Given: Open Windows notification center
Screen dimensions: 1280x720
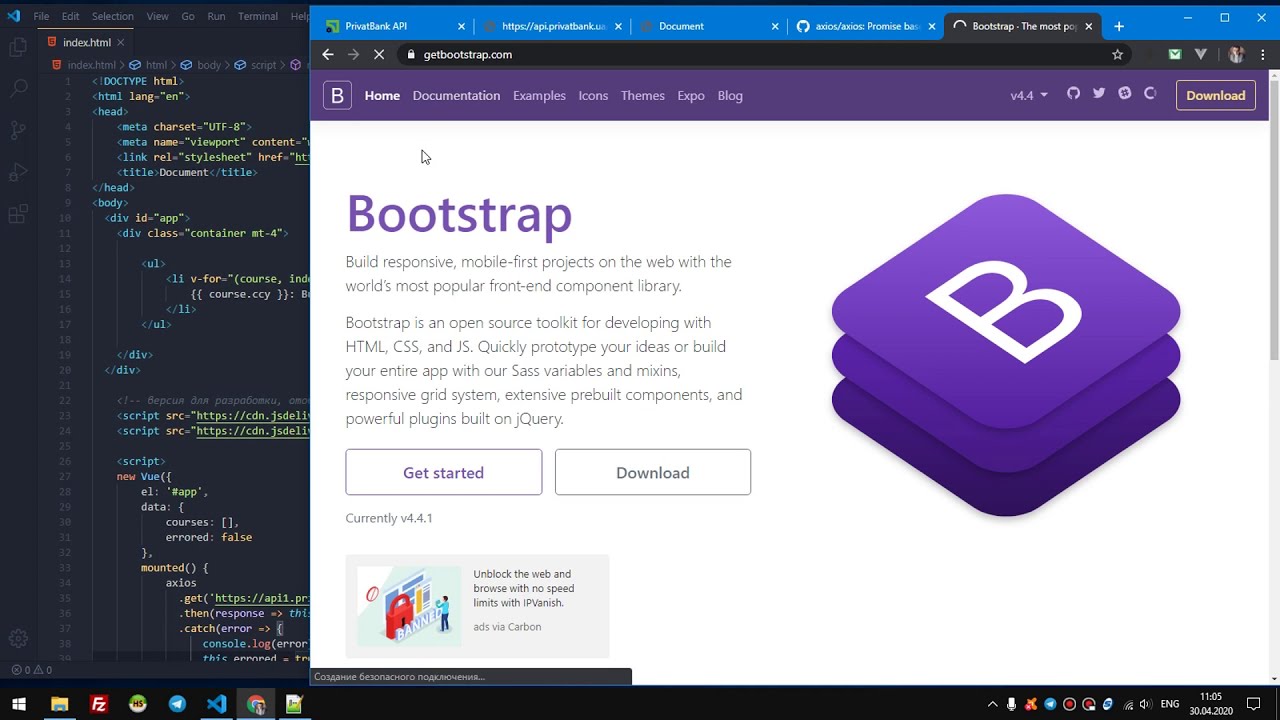Looking at the screenshot, I should pos(1253,704).
